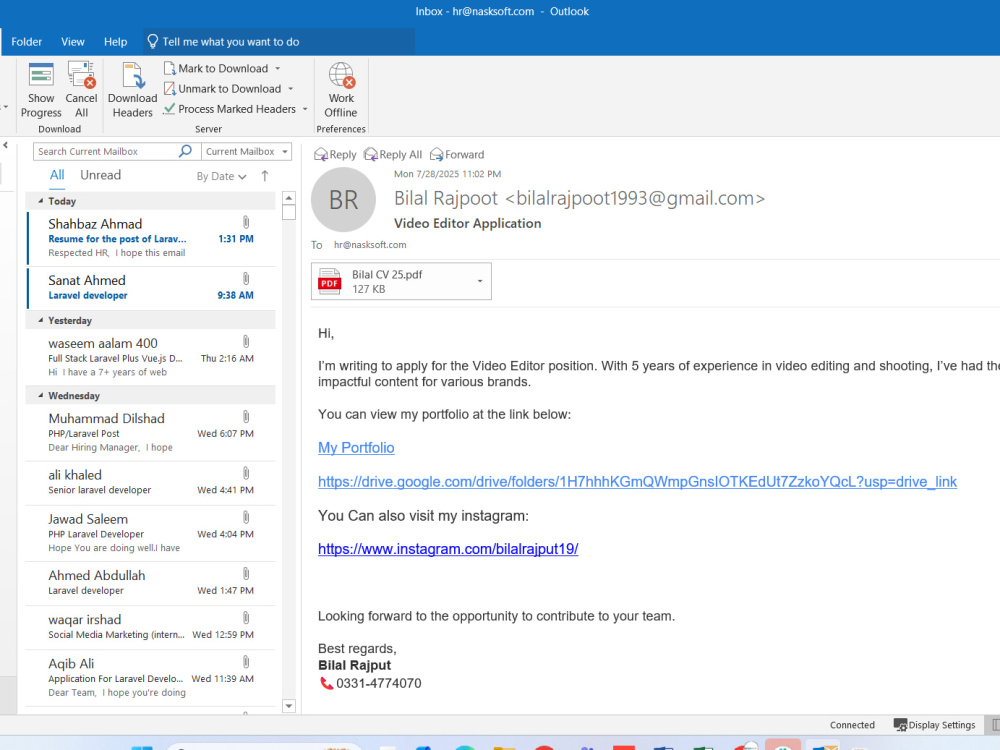This screenshot has height=750, width=1000.
Task: Click Display Settings in status bar
Action: pyautogui.click(x=934, y=725)
